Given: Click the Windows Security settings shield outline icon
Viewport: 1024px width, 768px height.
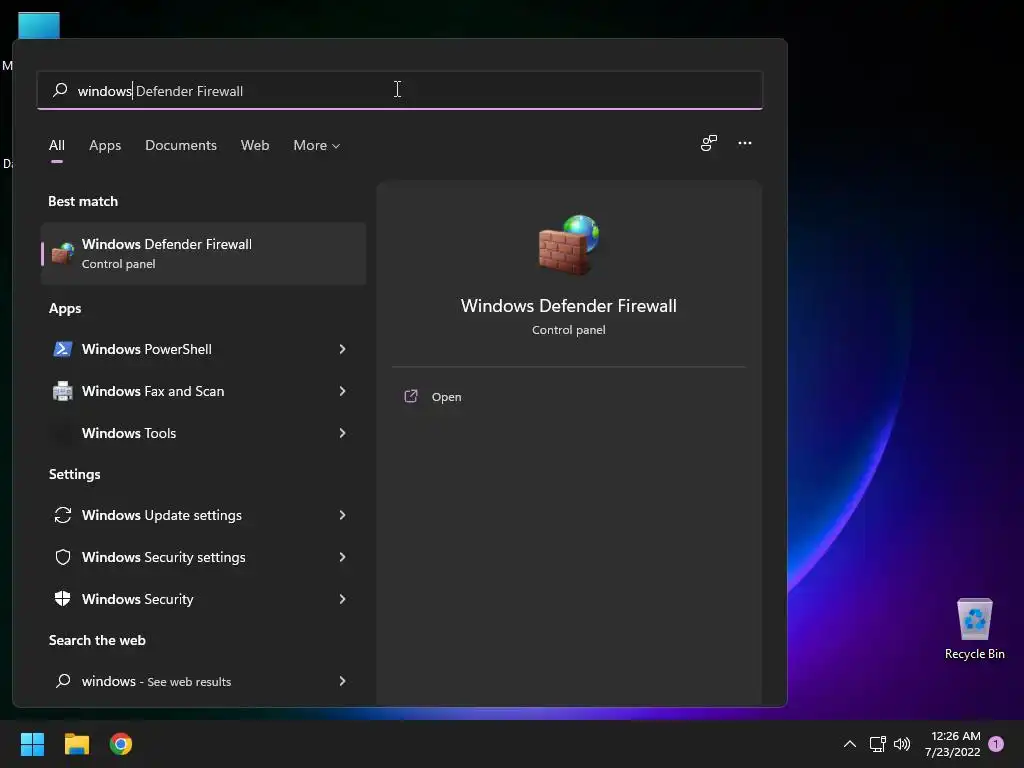Looking at the screenshot, I should (63, 556).
